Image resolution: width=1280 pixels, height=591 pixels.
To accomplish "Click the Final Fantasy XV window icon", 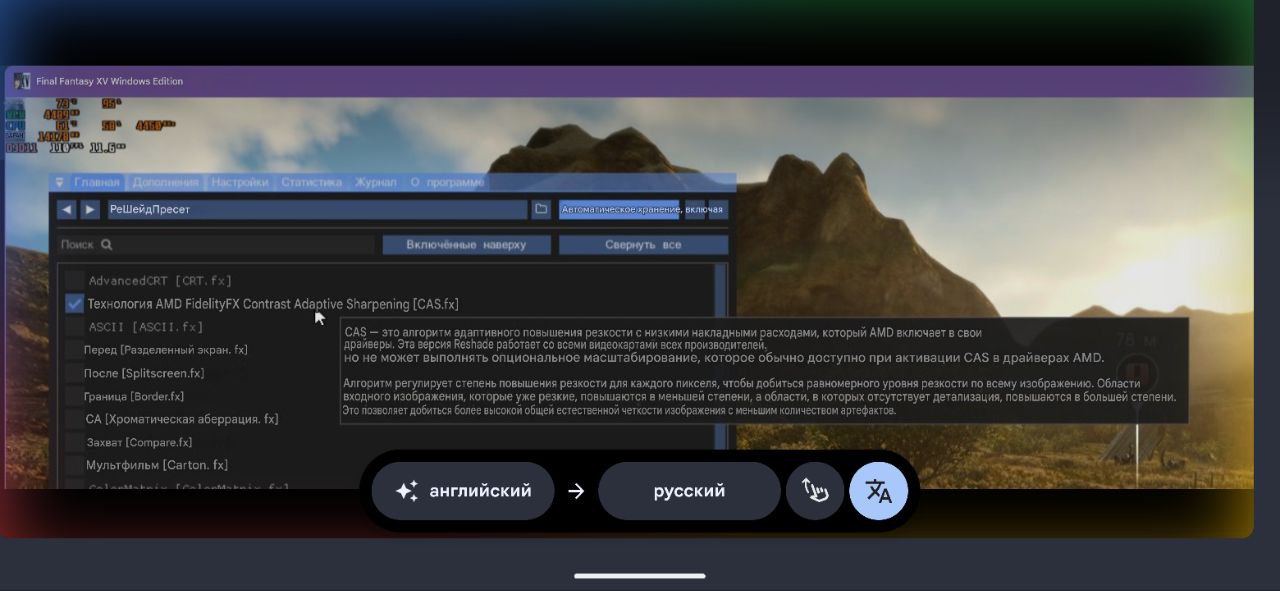I will click(x=22, y=81).
